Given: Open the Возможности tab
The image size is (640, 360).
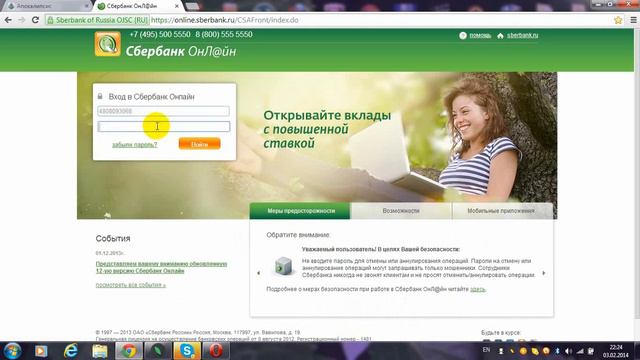Looking at the screenshot, I should click(401, 211).
